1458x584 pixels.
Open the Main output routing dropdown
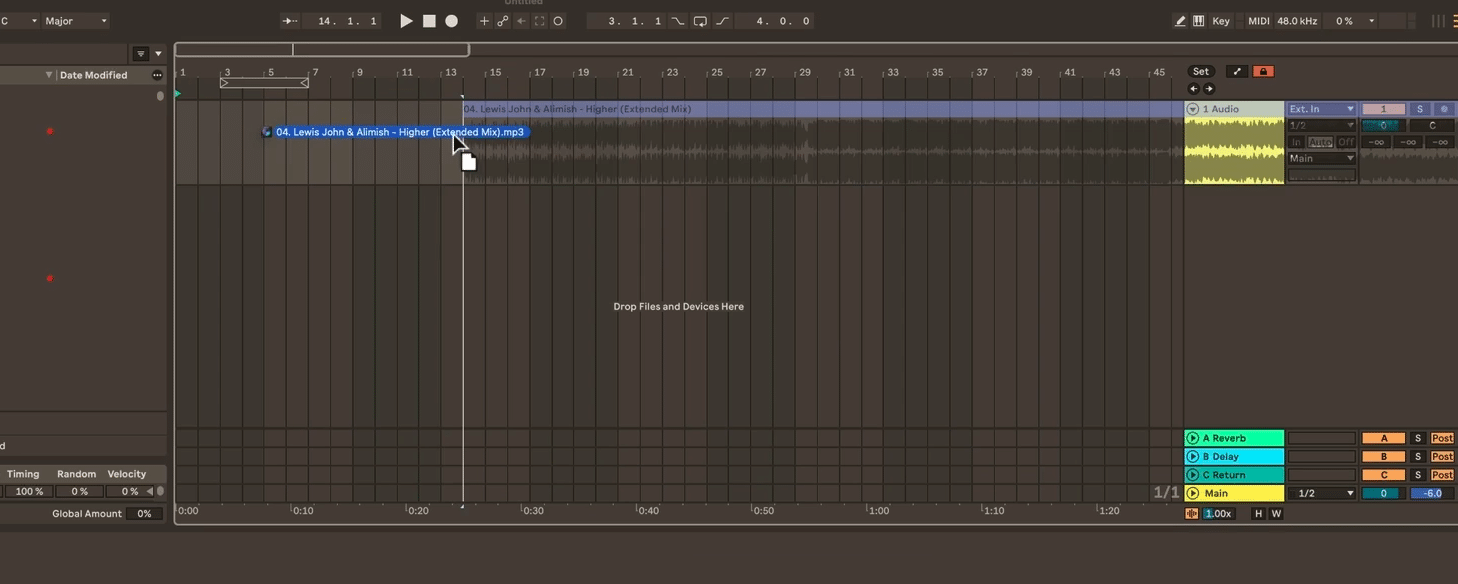click(x=1320, y=157)
